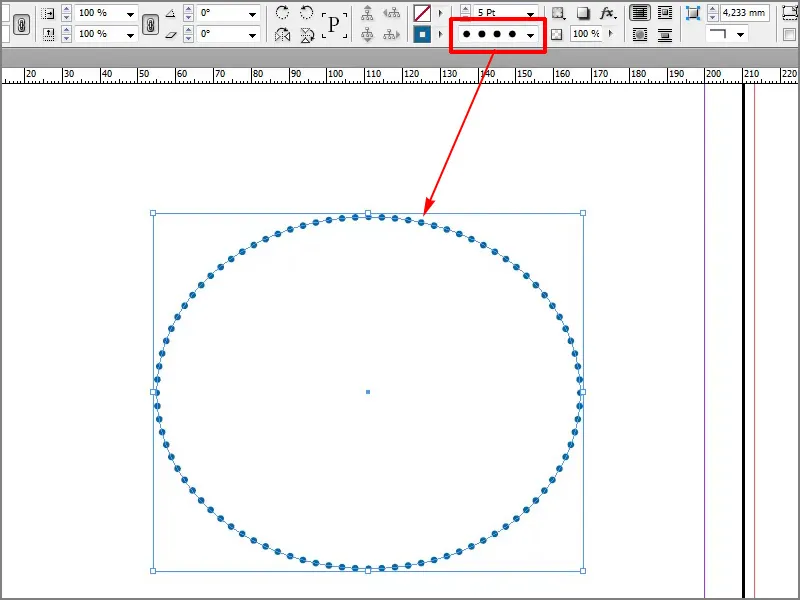Select Rotate 90° Clockwise icon

[283, 11]
